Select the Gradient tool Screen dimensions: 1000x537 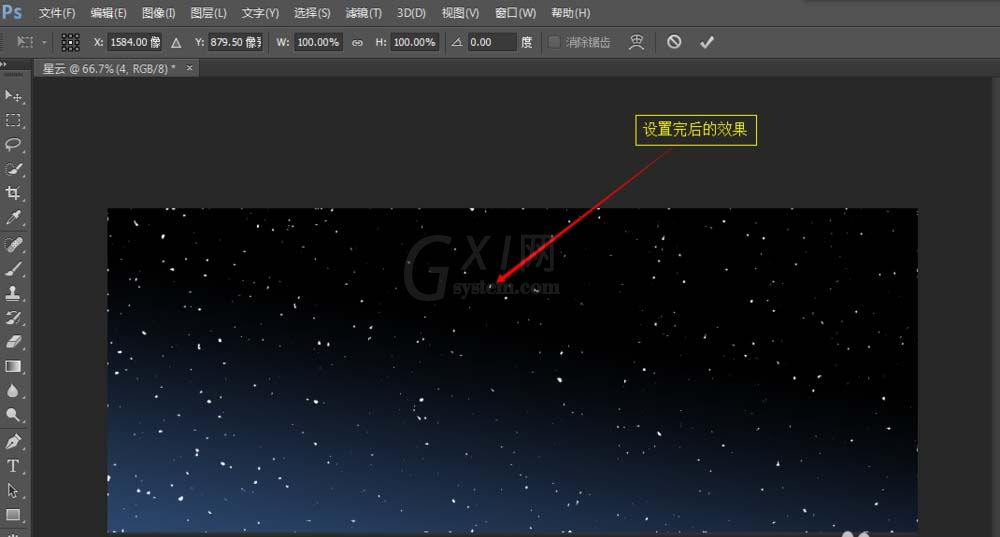(13, 367)
